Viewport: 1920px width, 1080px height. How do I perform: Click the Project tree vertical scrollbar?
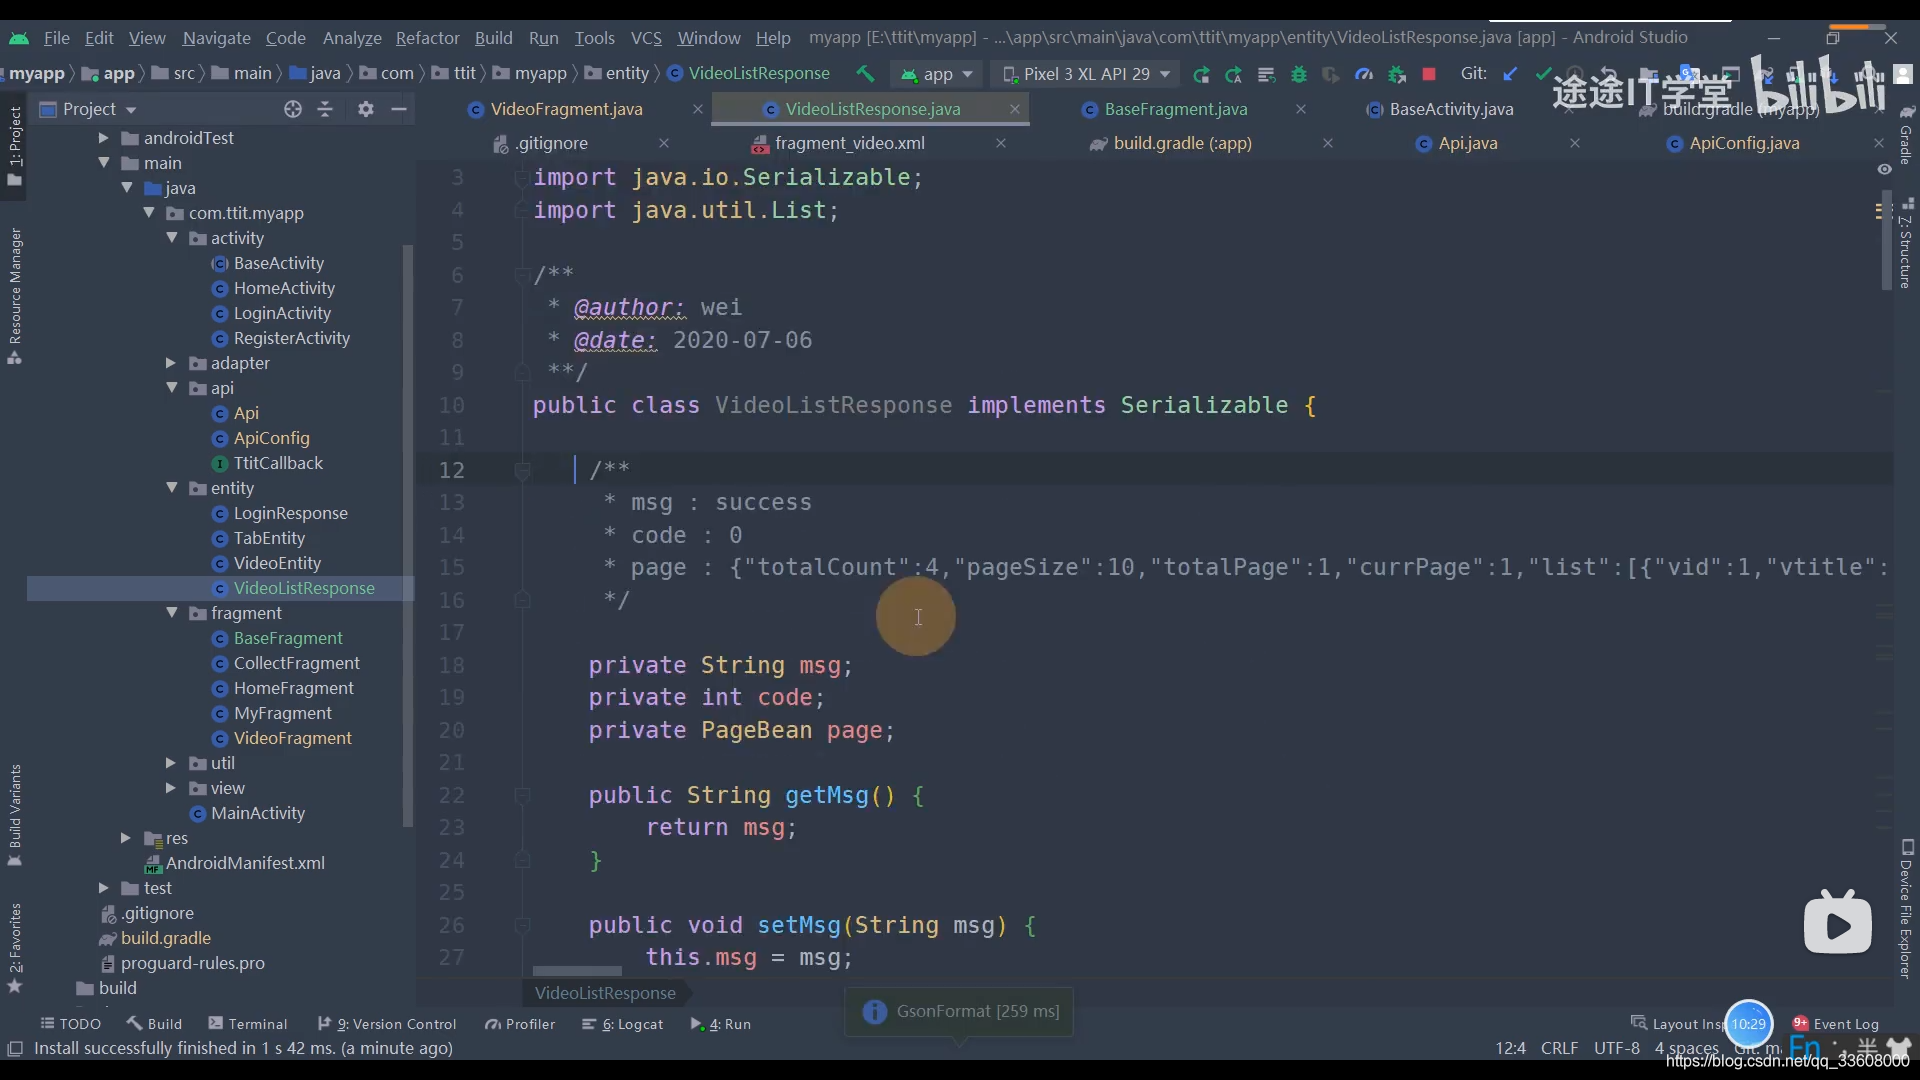tap(407, 535)
